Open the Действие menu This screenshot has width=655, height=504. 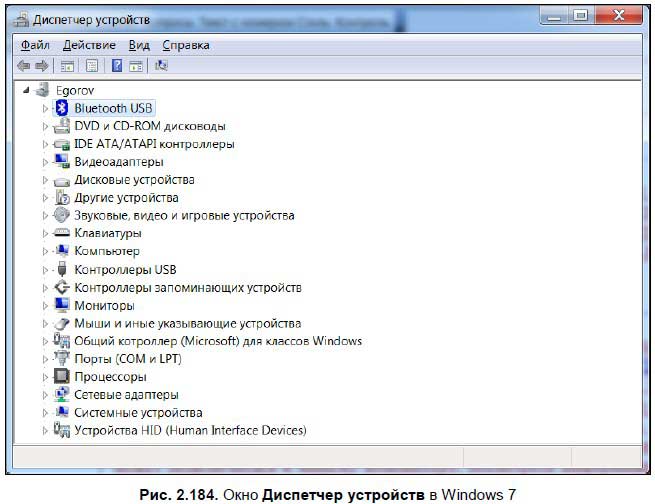[89, 45]
